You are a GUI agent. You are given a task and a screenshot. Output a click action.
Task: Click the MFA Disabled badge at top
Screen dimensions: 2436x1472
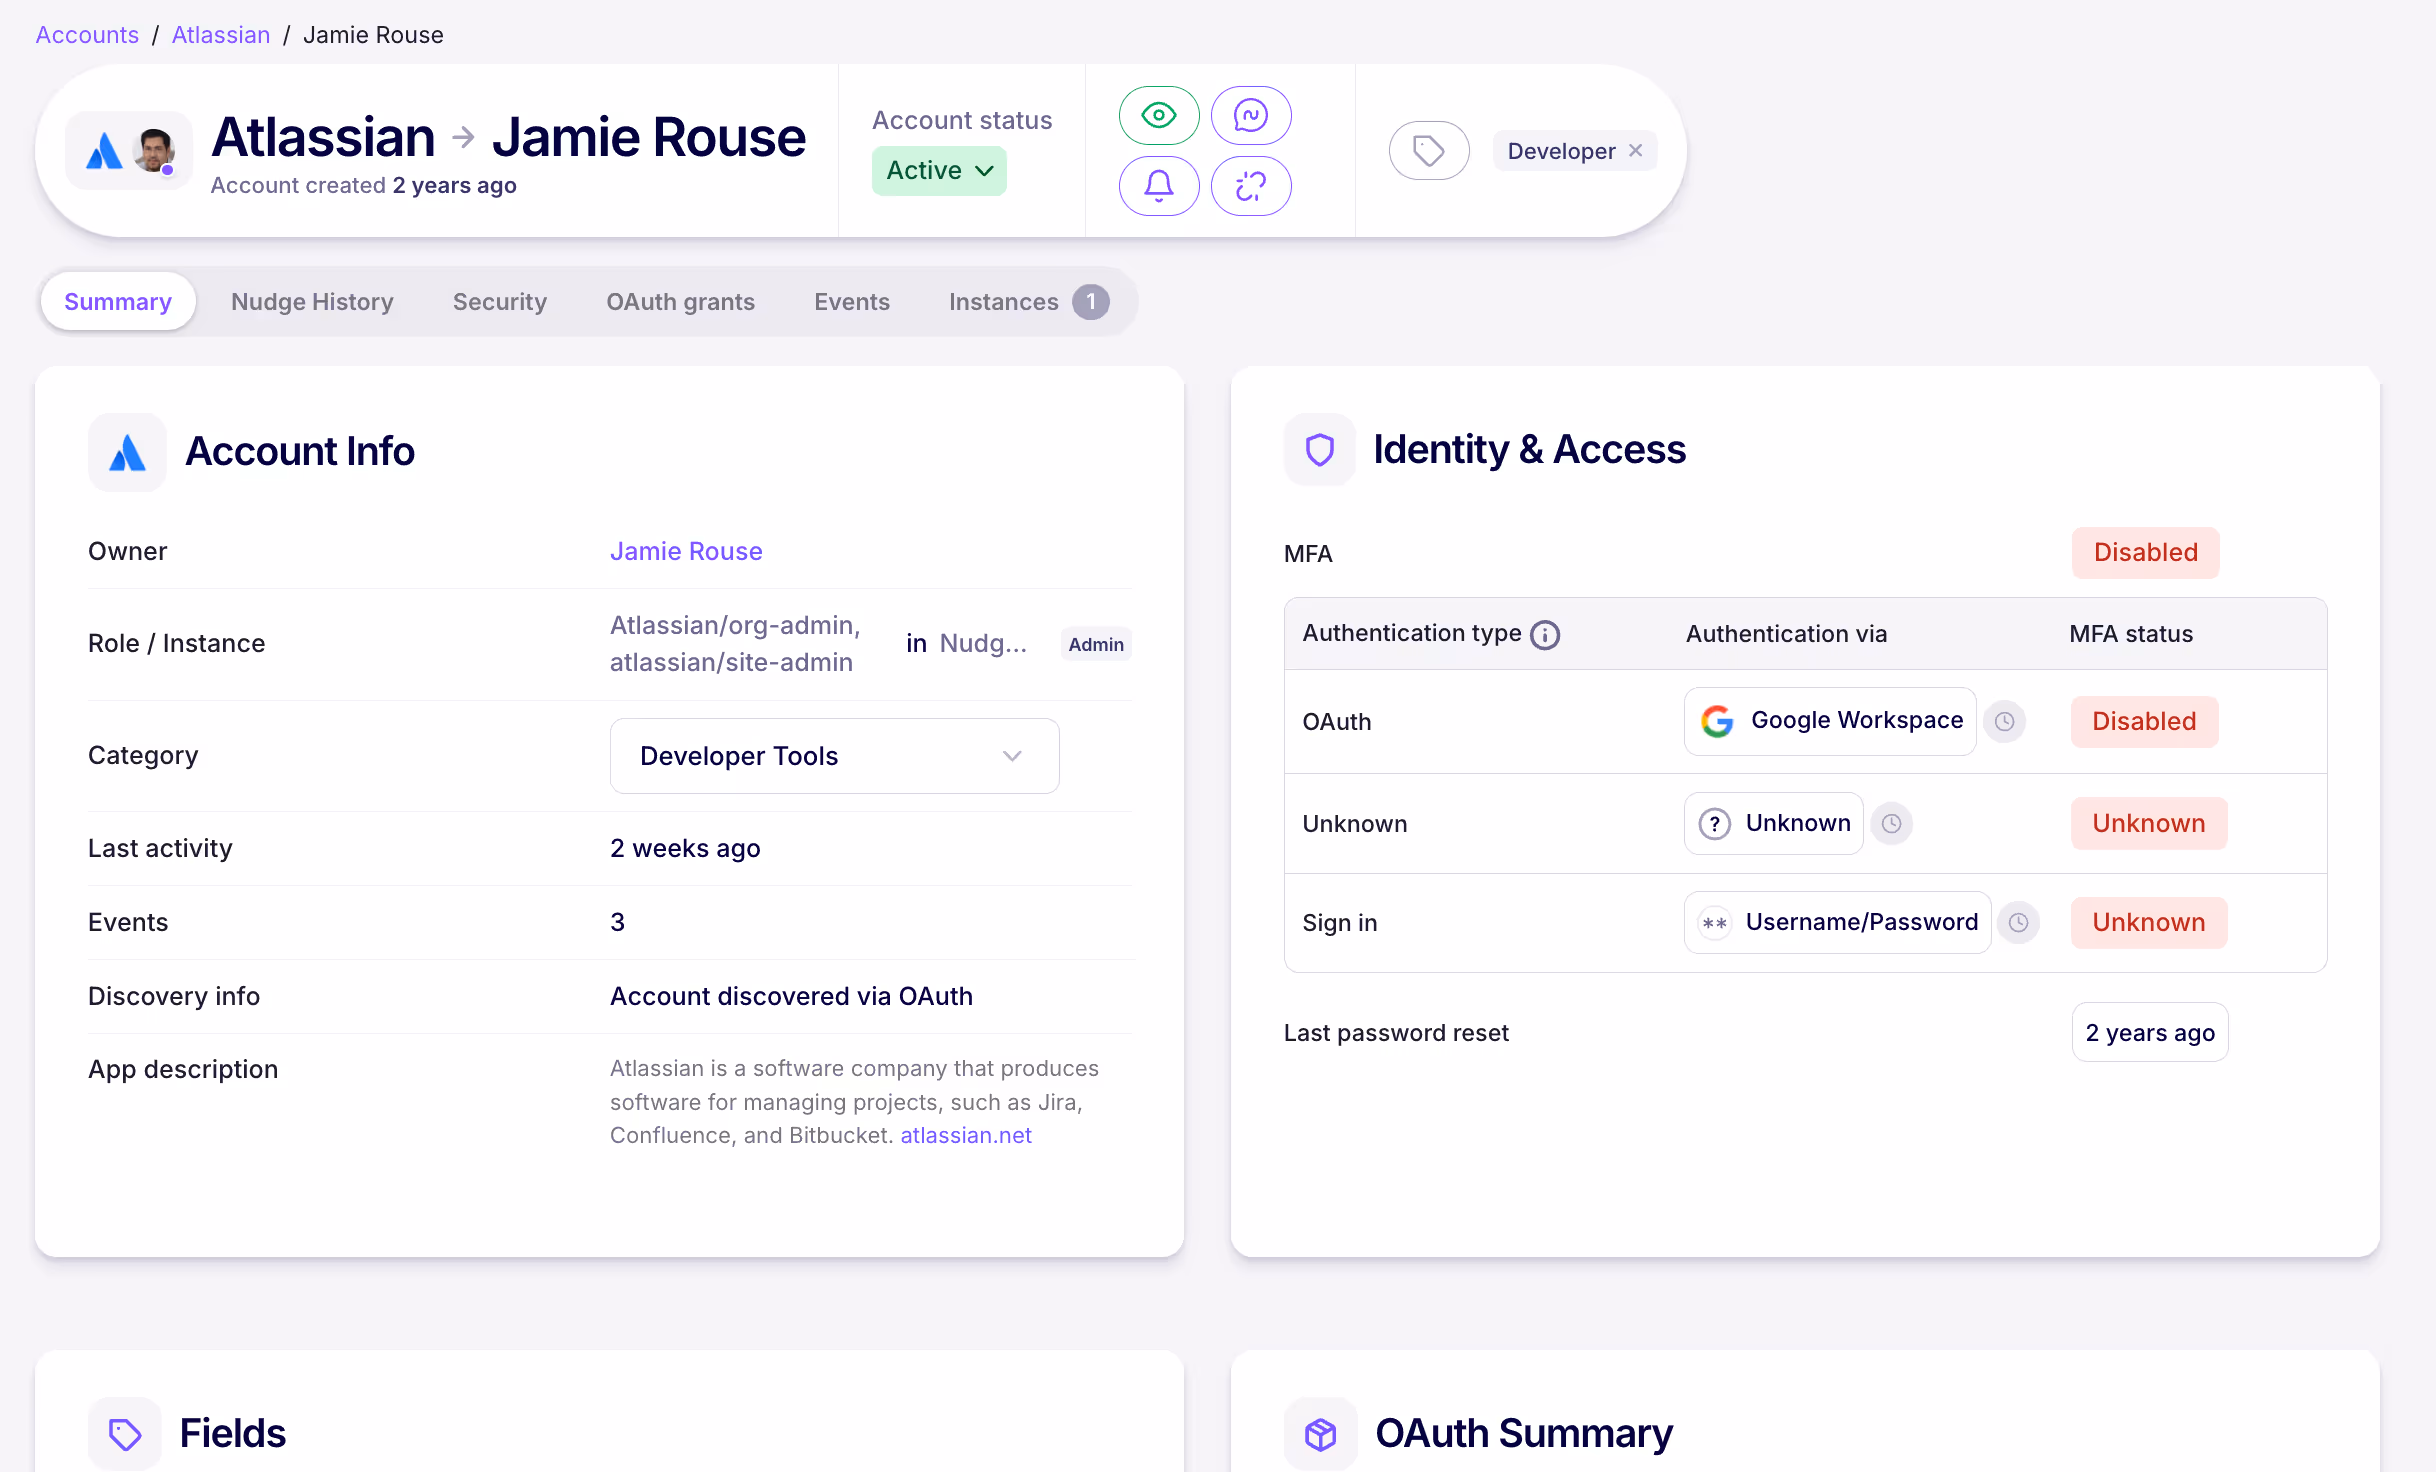[x=2146, y=552]
